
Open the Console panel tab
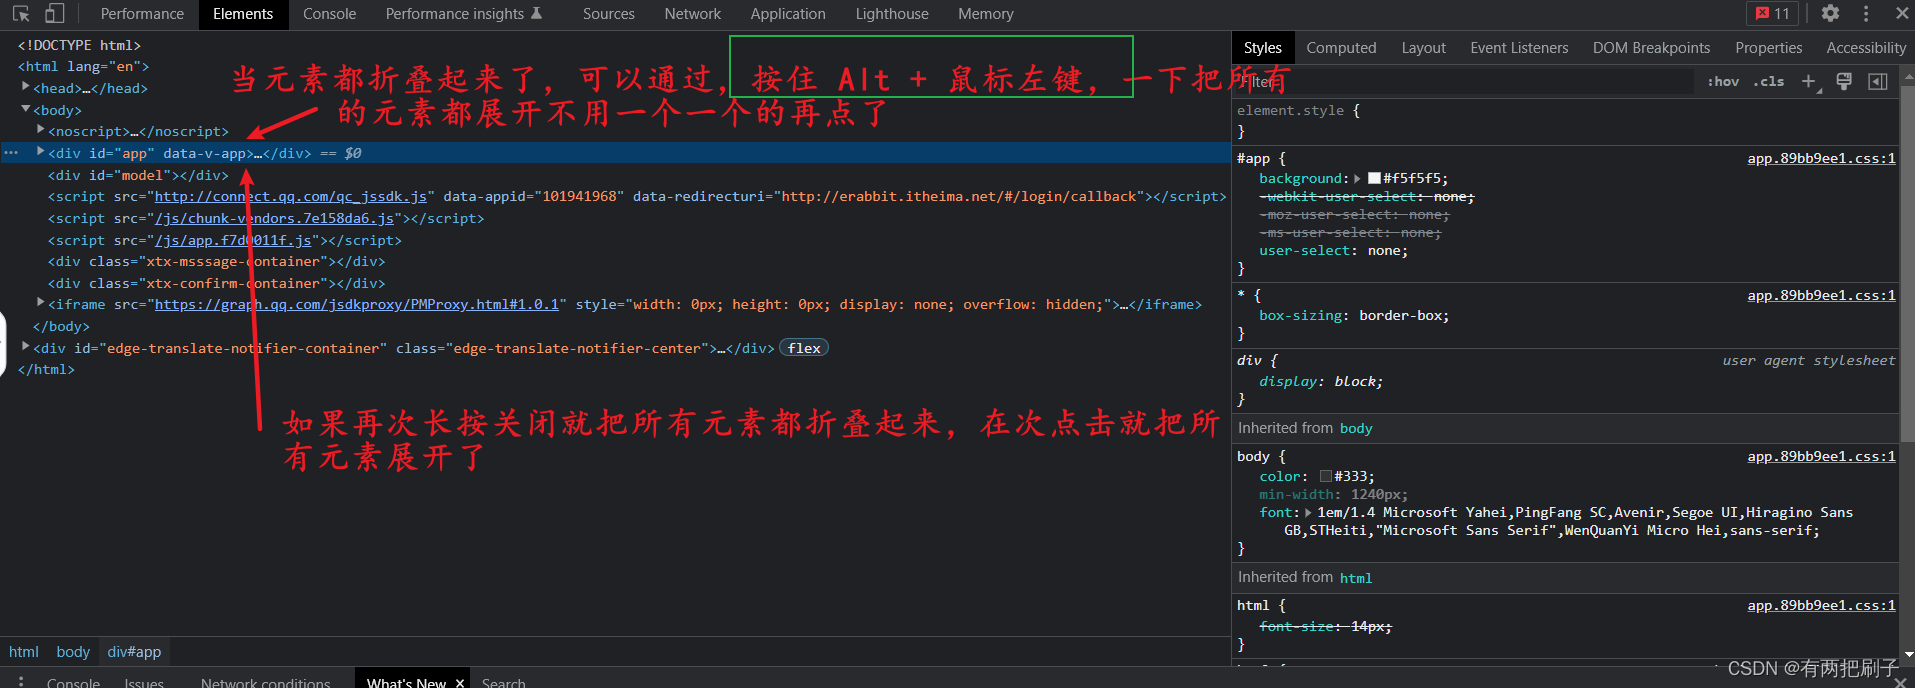[329, 14]
